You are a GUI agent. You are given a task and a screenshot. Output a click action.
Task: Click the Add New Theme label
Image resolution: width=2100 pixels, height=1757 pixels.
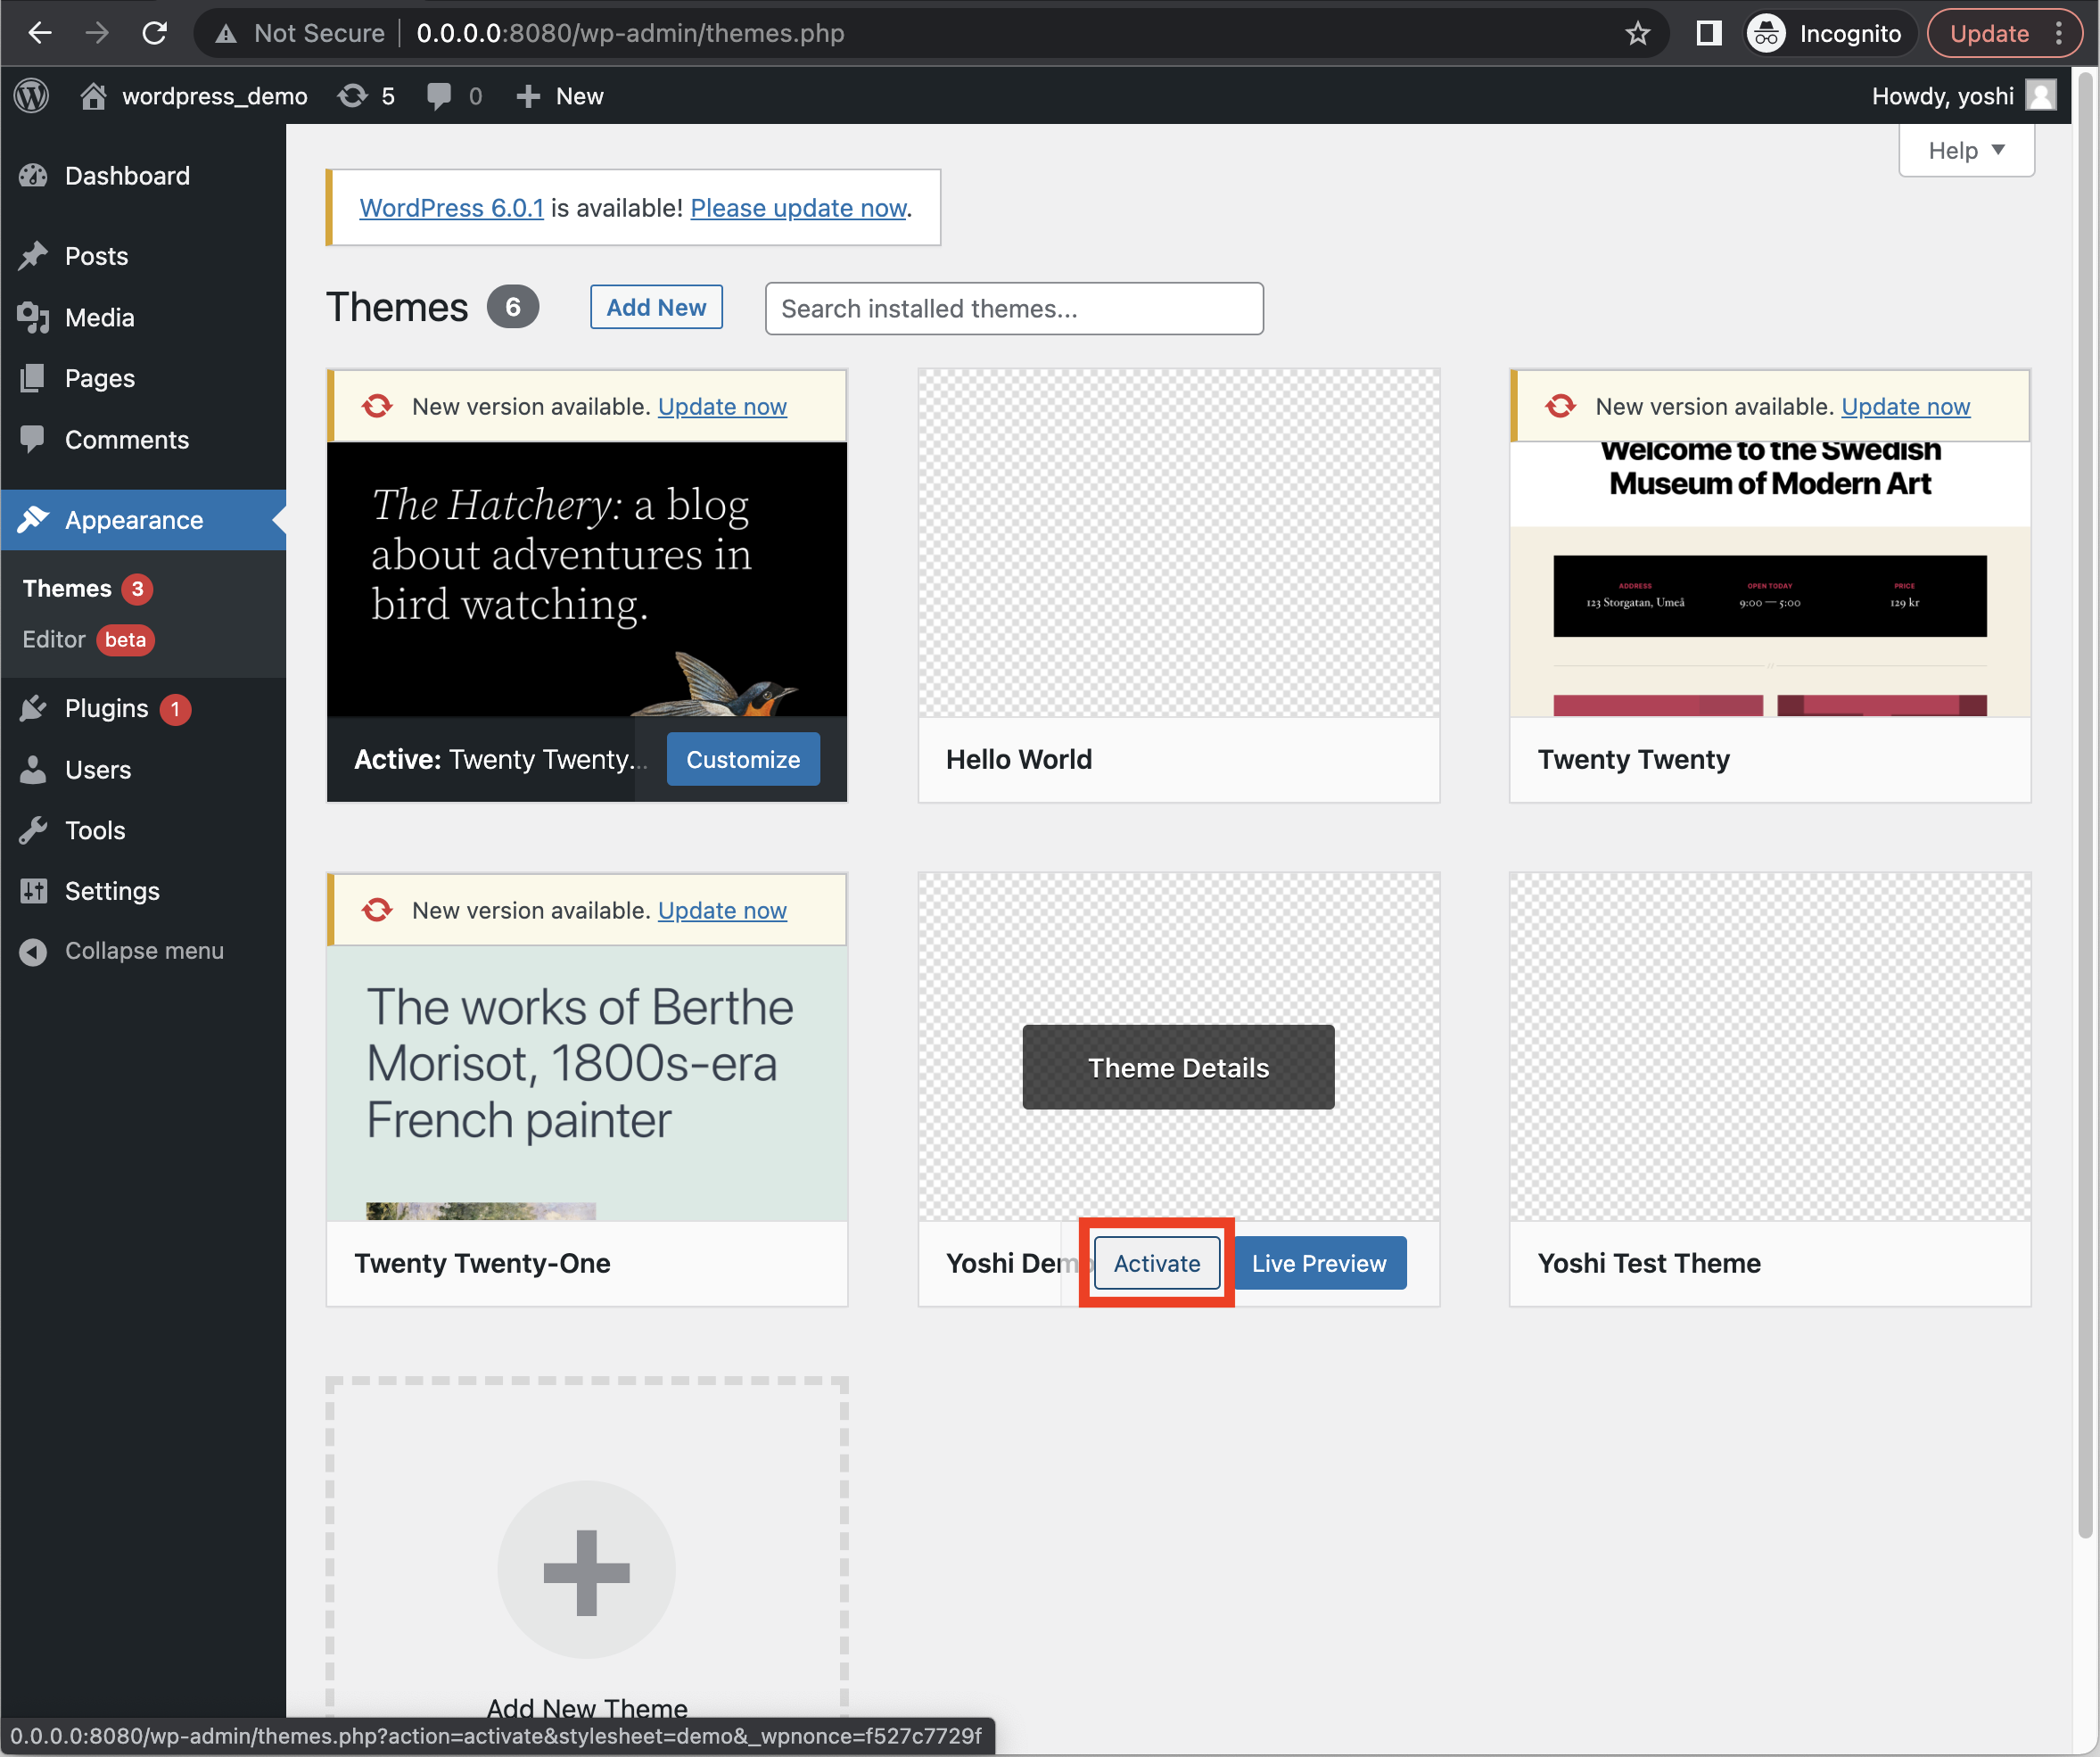587,1707
